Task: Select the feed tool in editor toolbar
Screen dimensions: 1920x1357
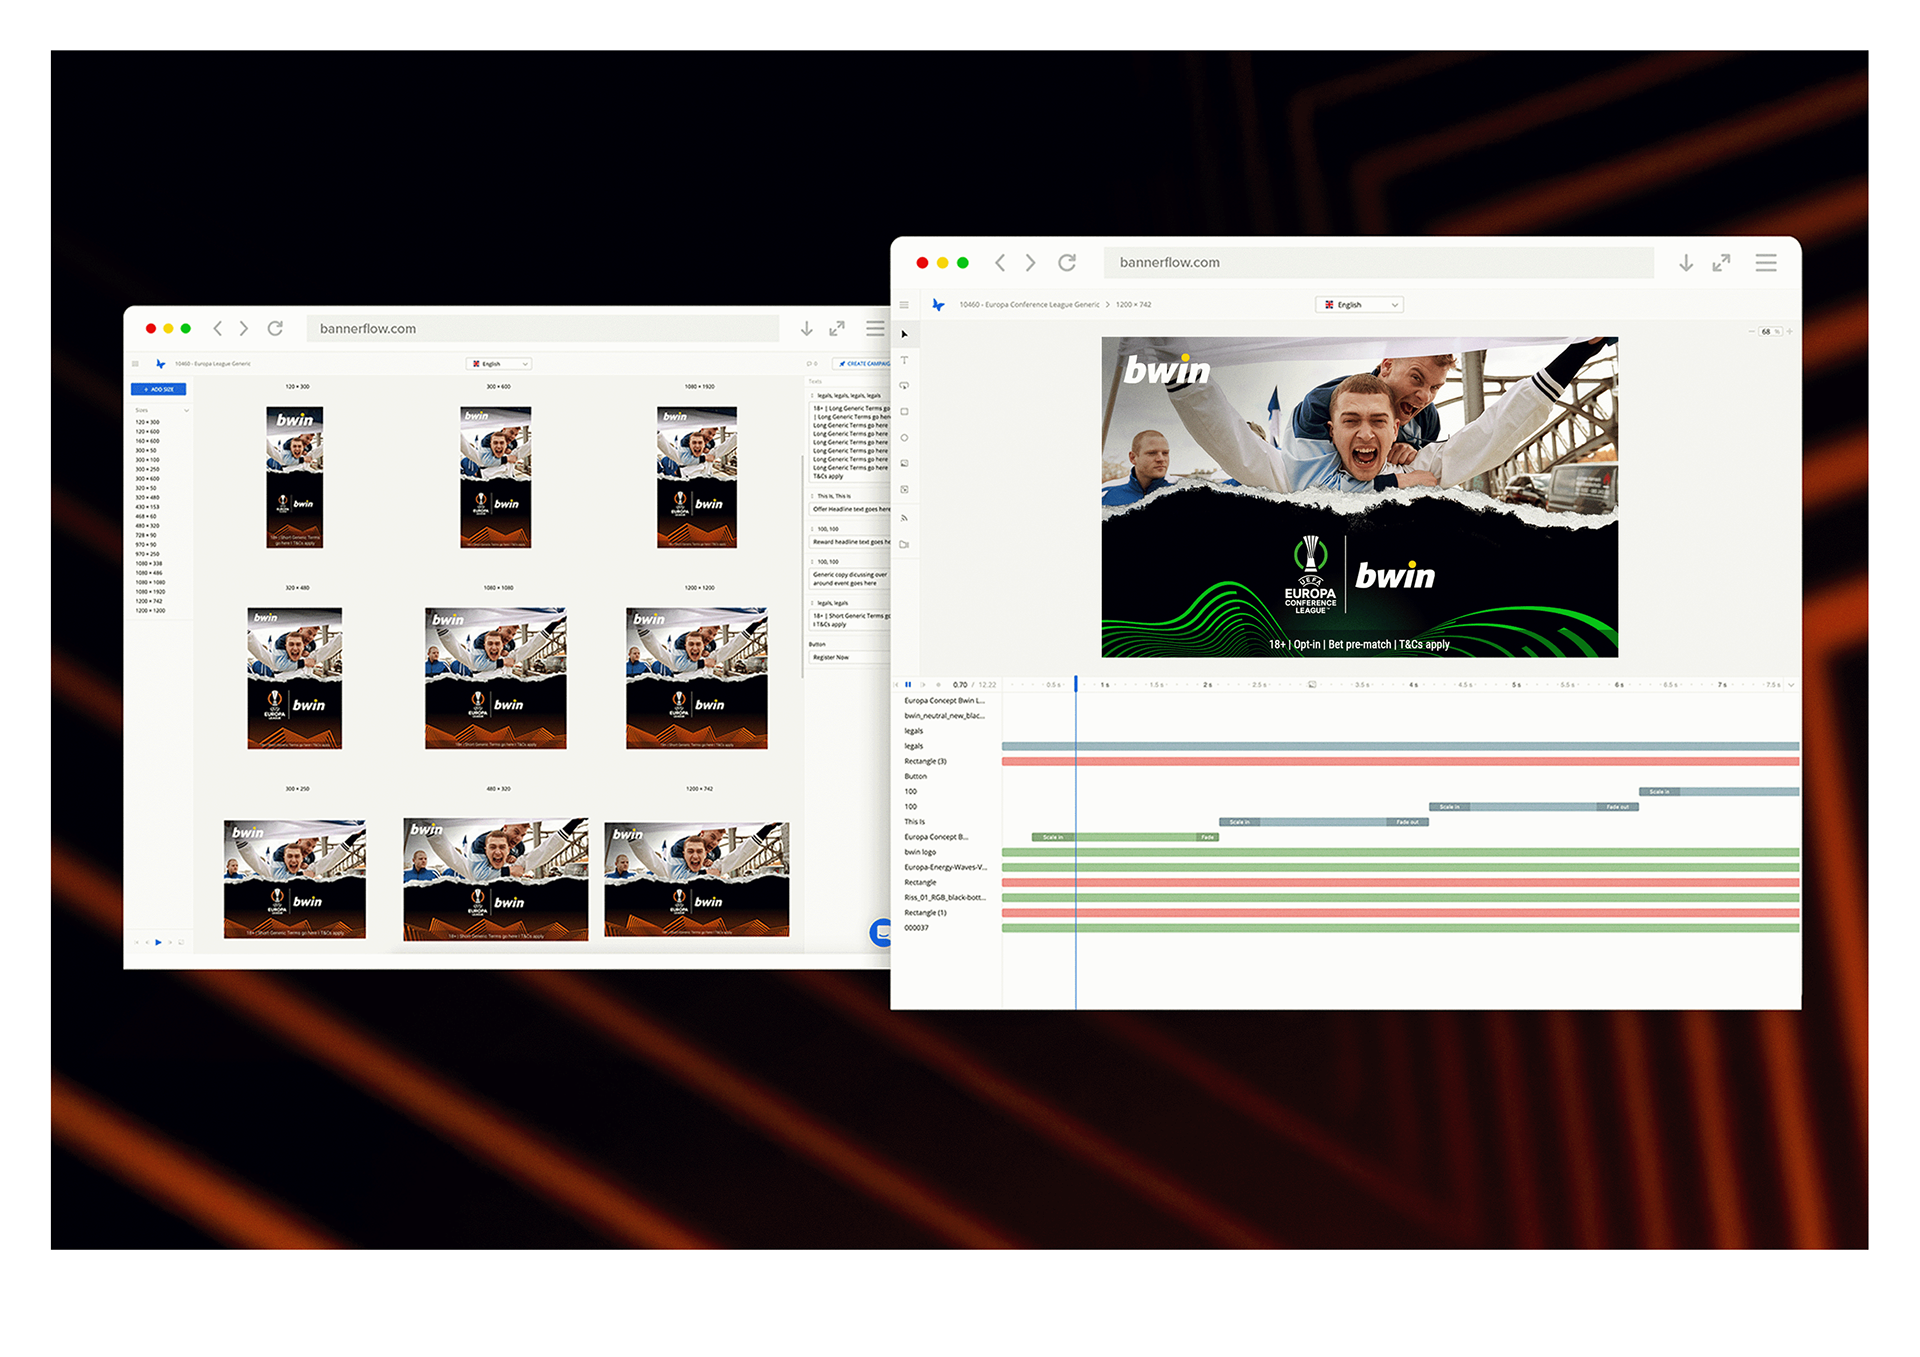Action: pos(904,518)
